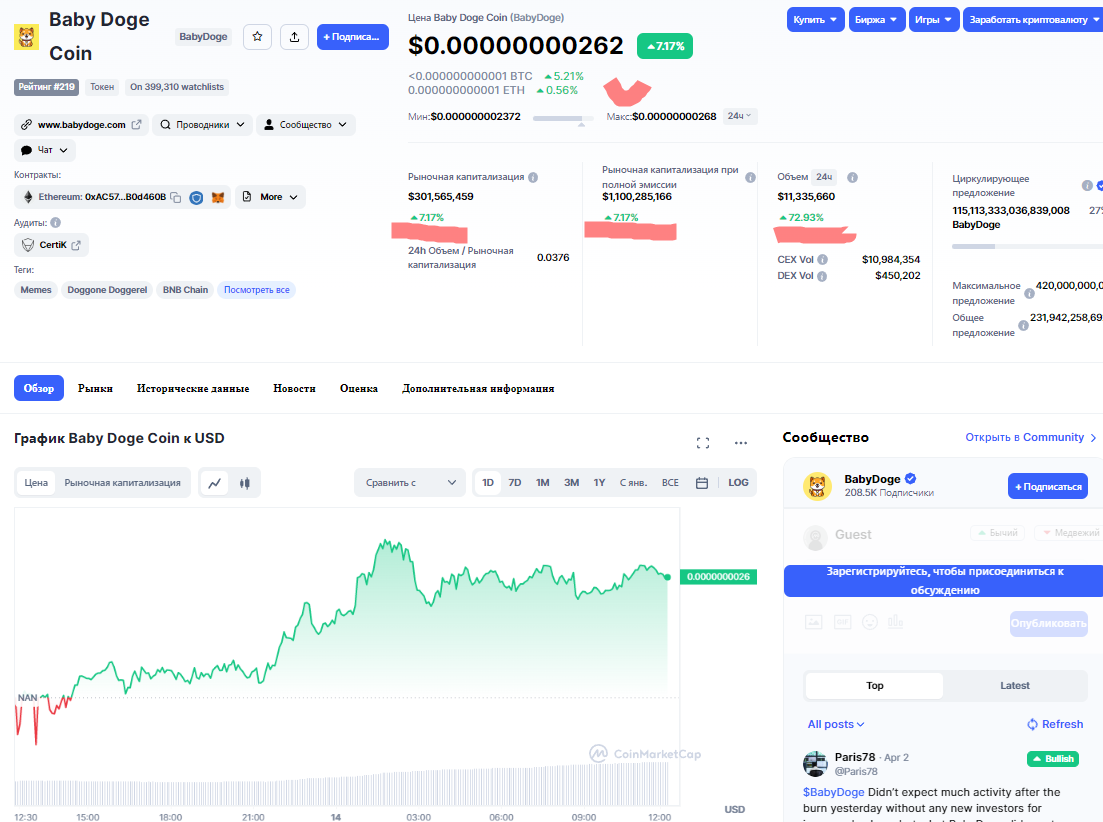The image size is (1103, 822).
Task: Switch posts to Latest
Action: click(x=1014, y=686)
